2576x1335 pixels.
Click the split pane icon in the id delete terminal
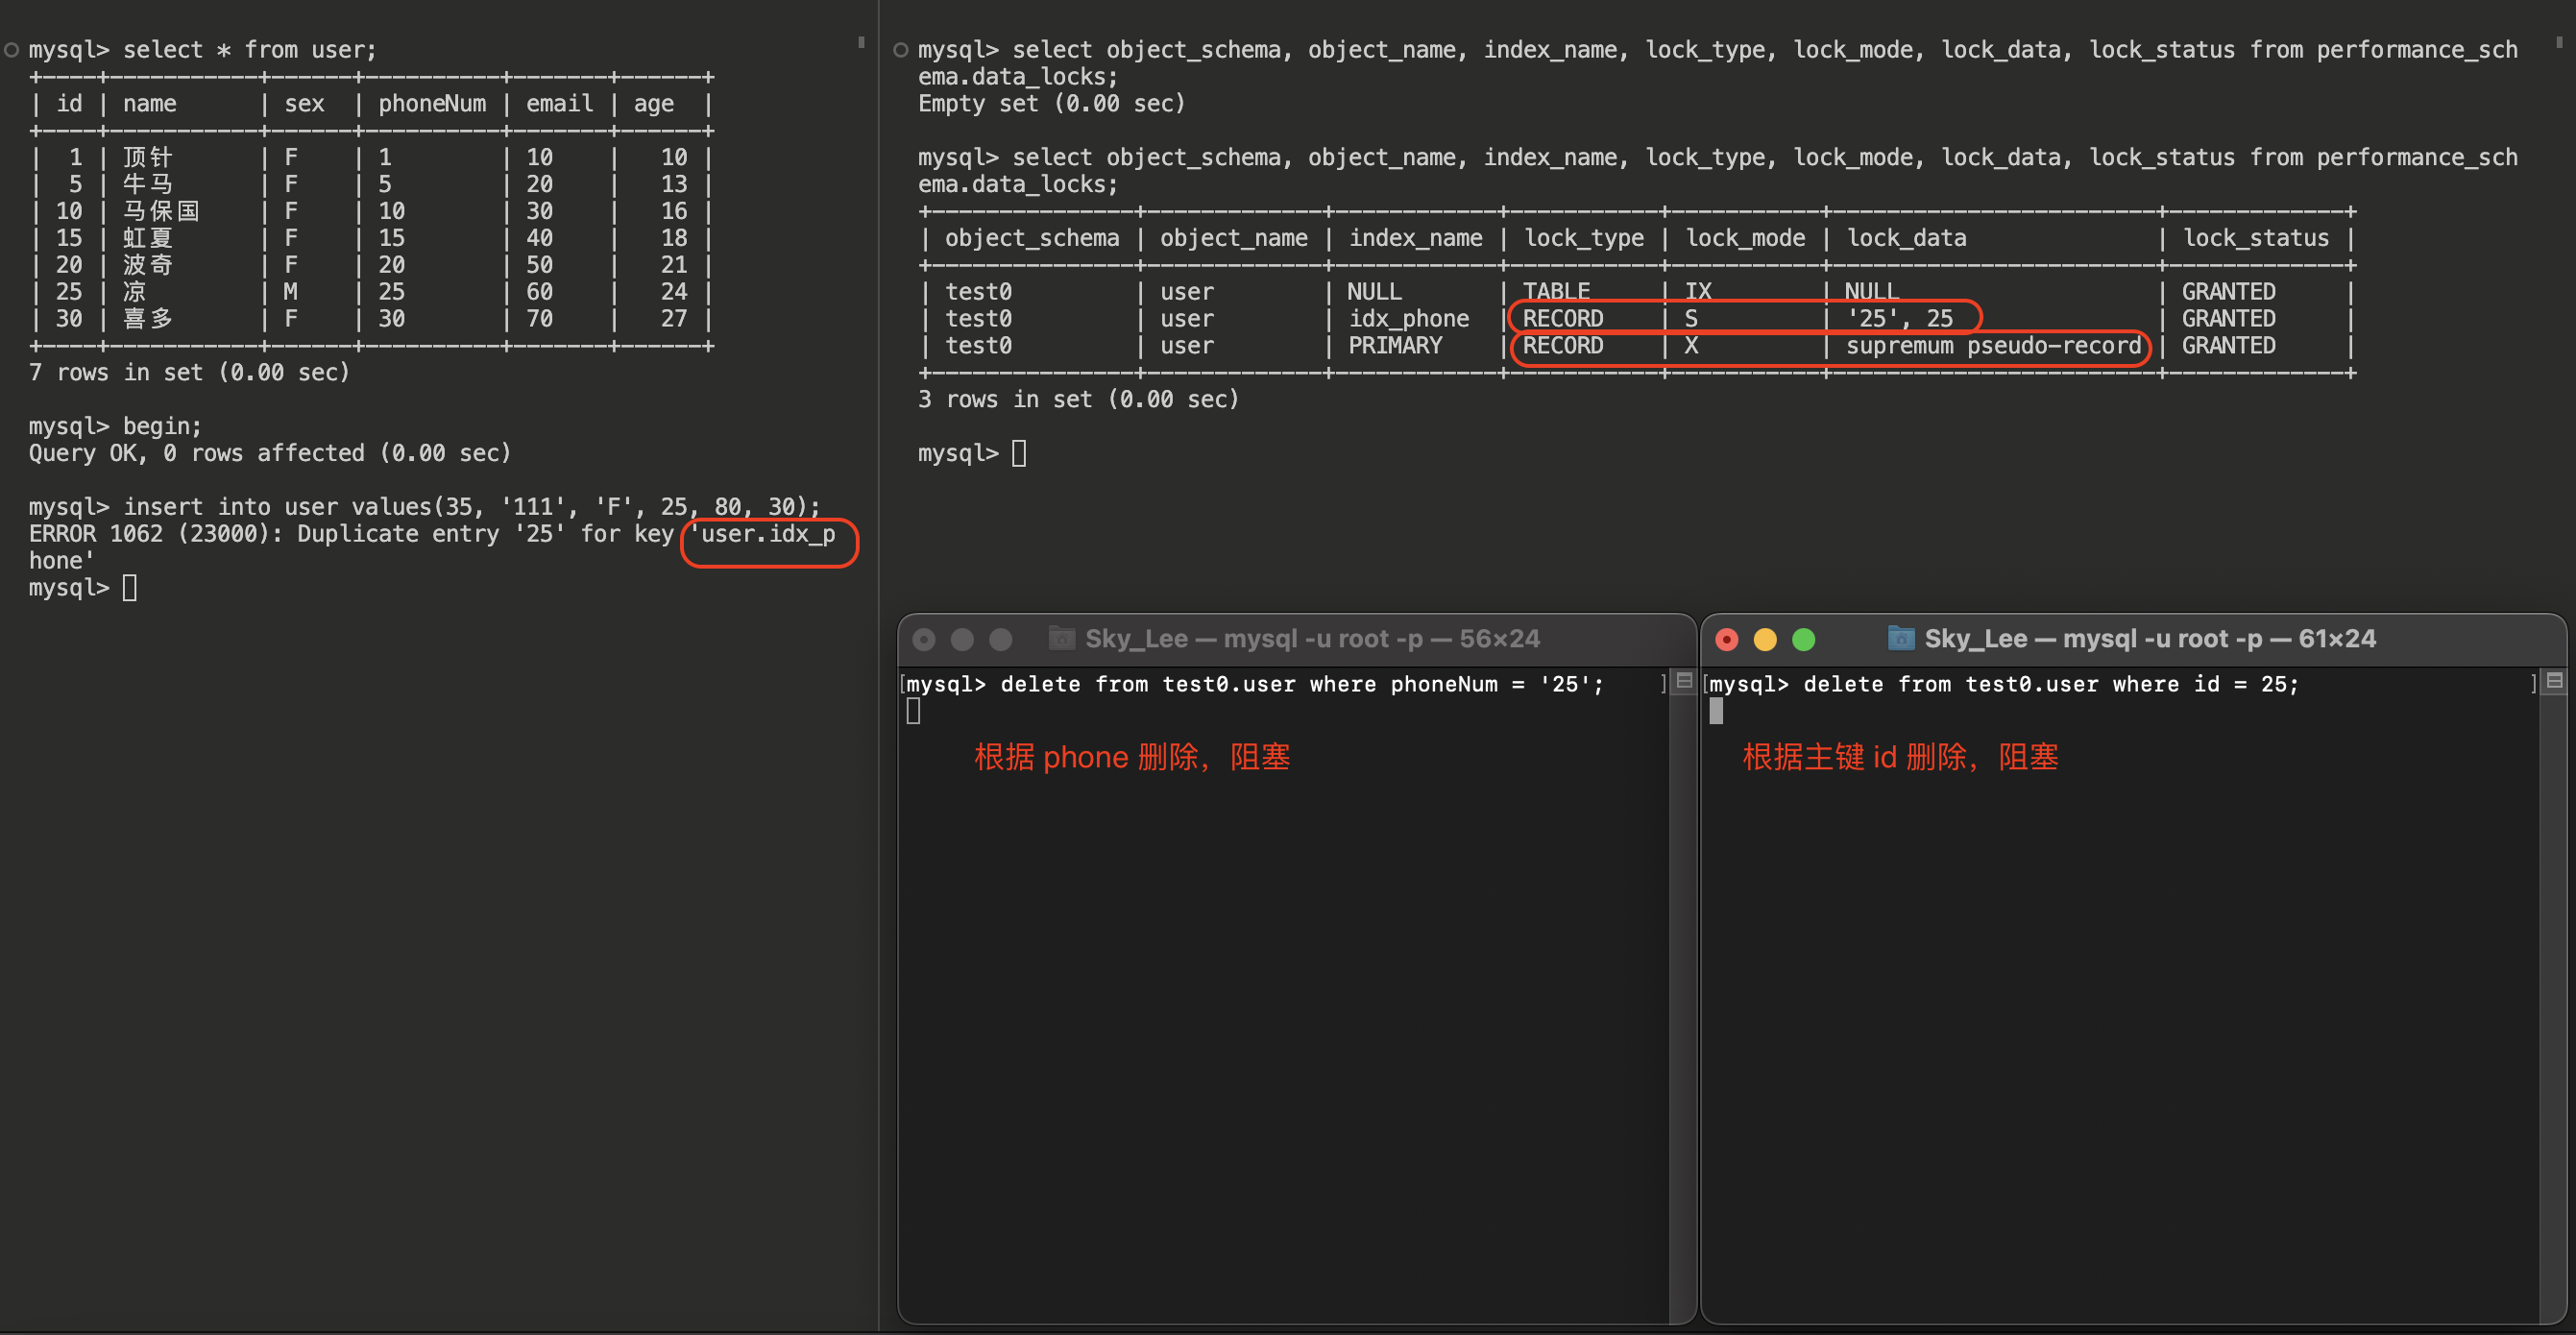(x=2554, y=681)
